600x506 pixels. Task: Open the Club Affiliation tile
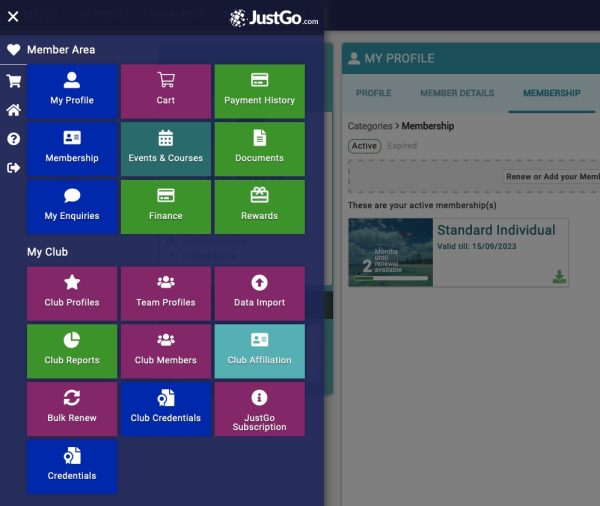(259, 351)
